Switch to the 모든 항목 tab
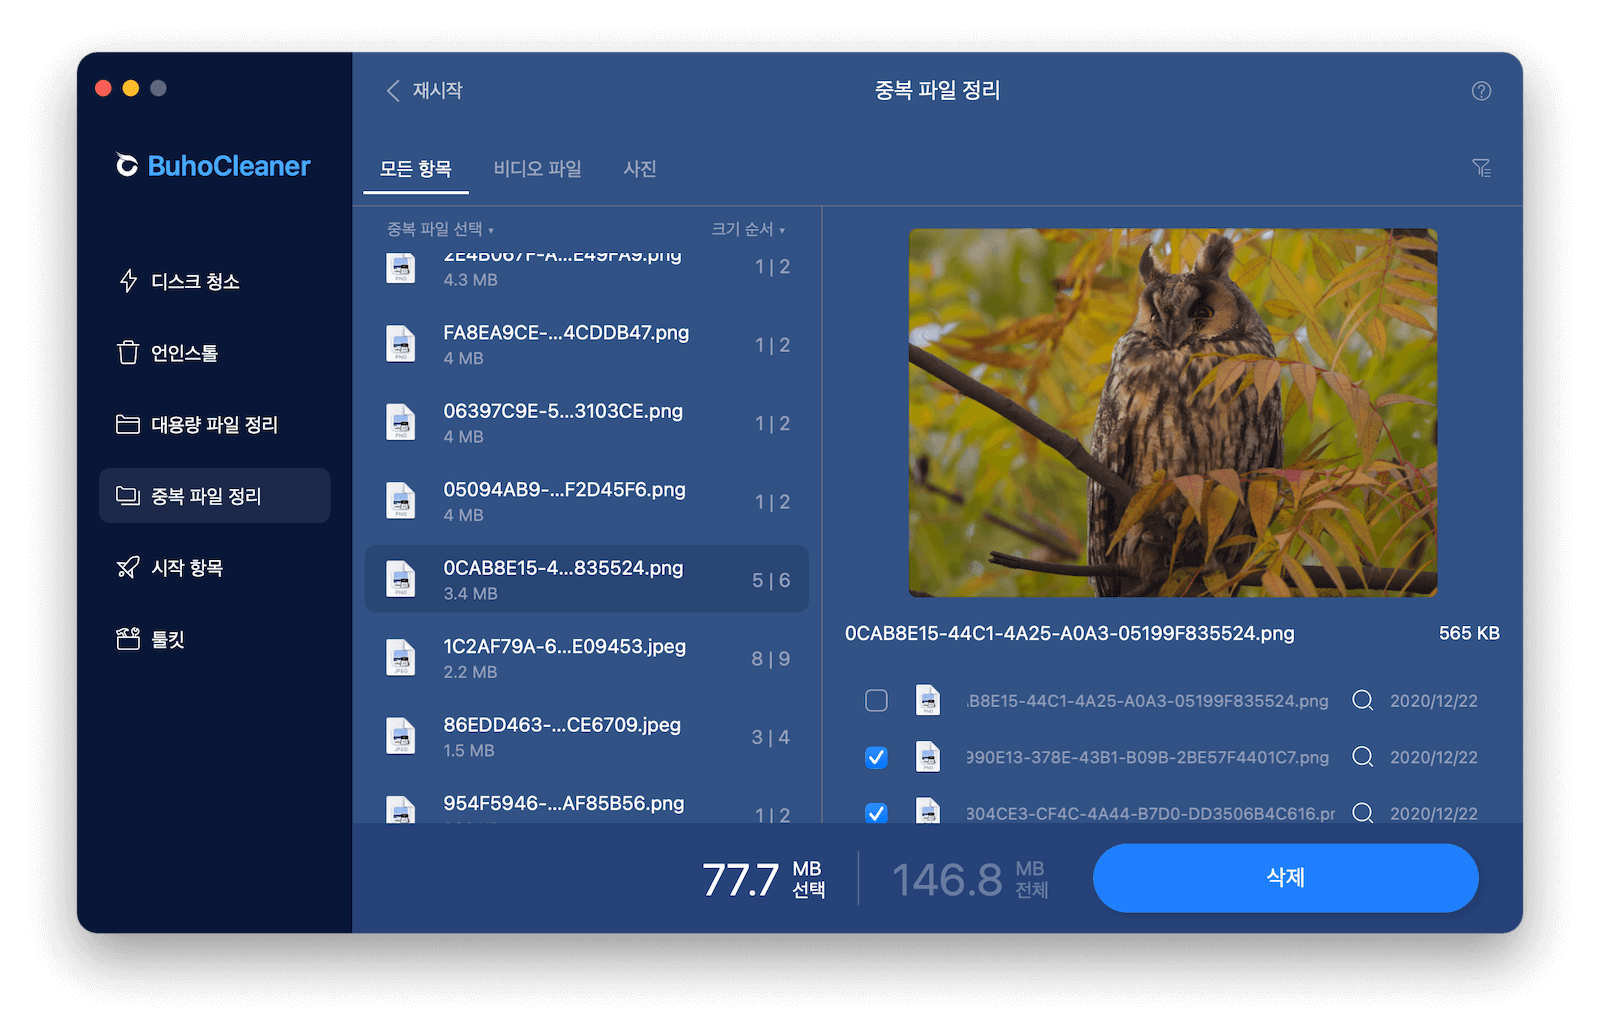Viewport: 1600px width, 1035px height. click(x=416, y=169)
